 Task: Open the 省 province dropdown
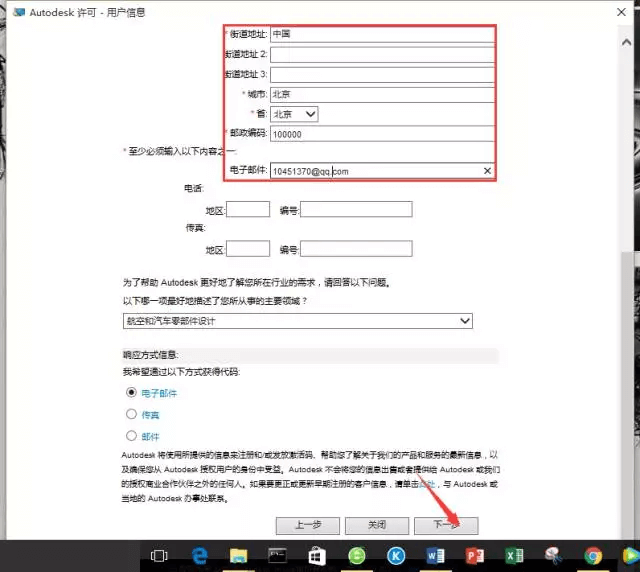point(294,114)
